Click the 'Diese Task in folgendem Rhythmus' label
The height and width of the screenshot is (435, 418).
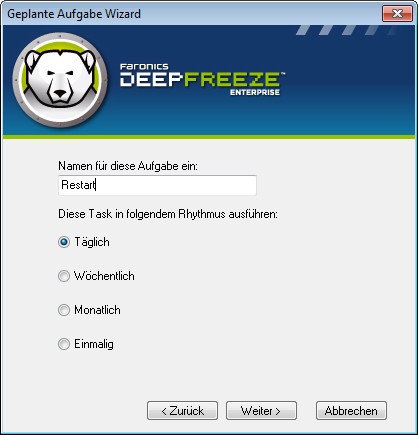click(168, 214)
